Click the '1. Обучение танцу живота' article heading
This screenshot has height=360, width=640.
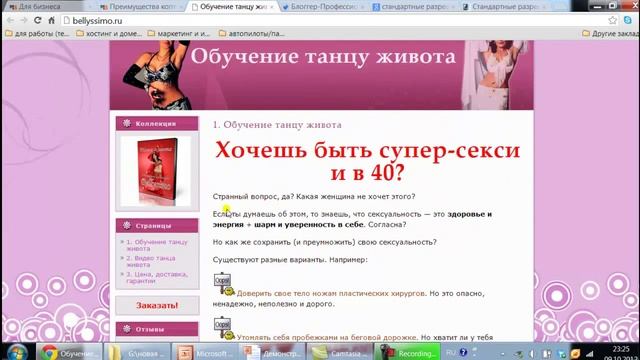click(277, 125)
